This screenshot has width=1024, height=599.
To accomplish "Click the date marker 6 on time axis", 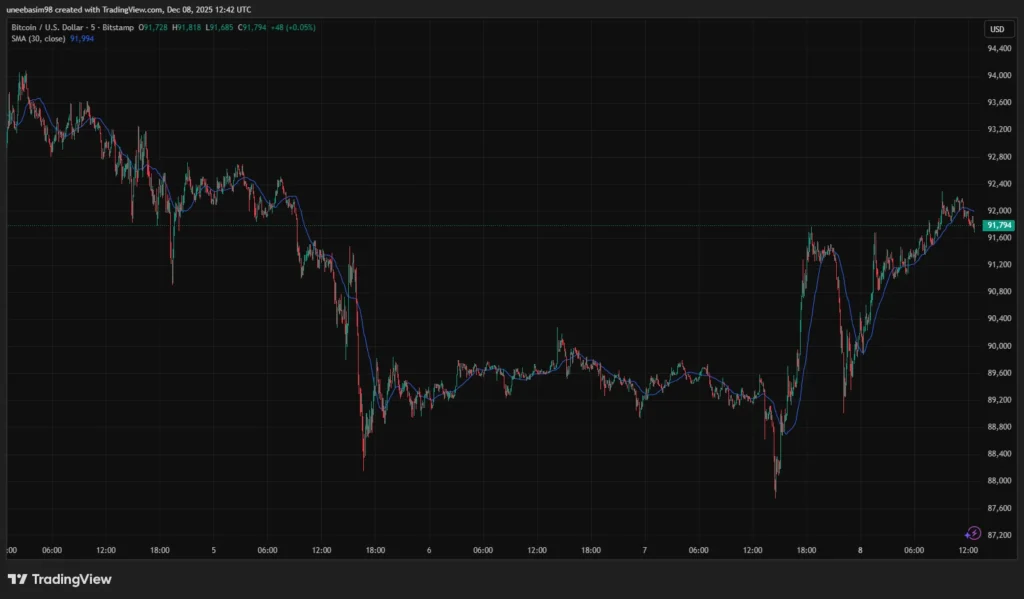I will (x=427, y=549).
